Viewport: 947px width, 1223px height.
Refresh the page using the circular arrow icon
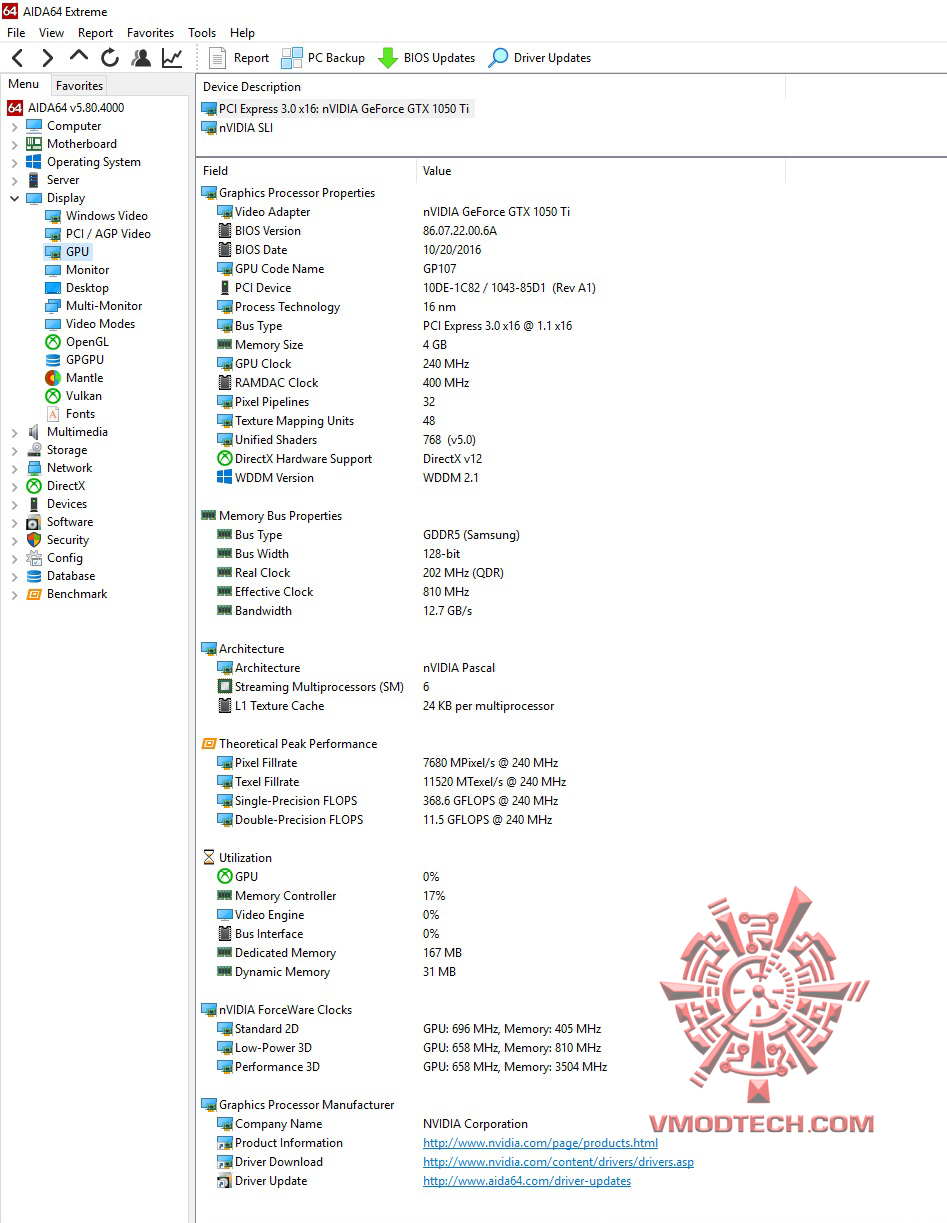point(110,58)
